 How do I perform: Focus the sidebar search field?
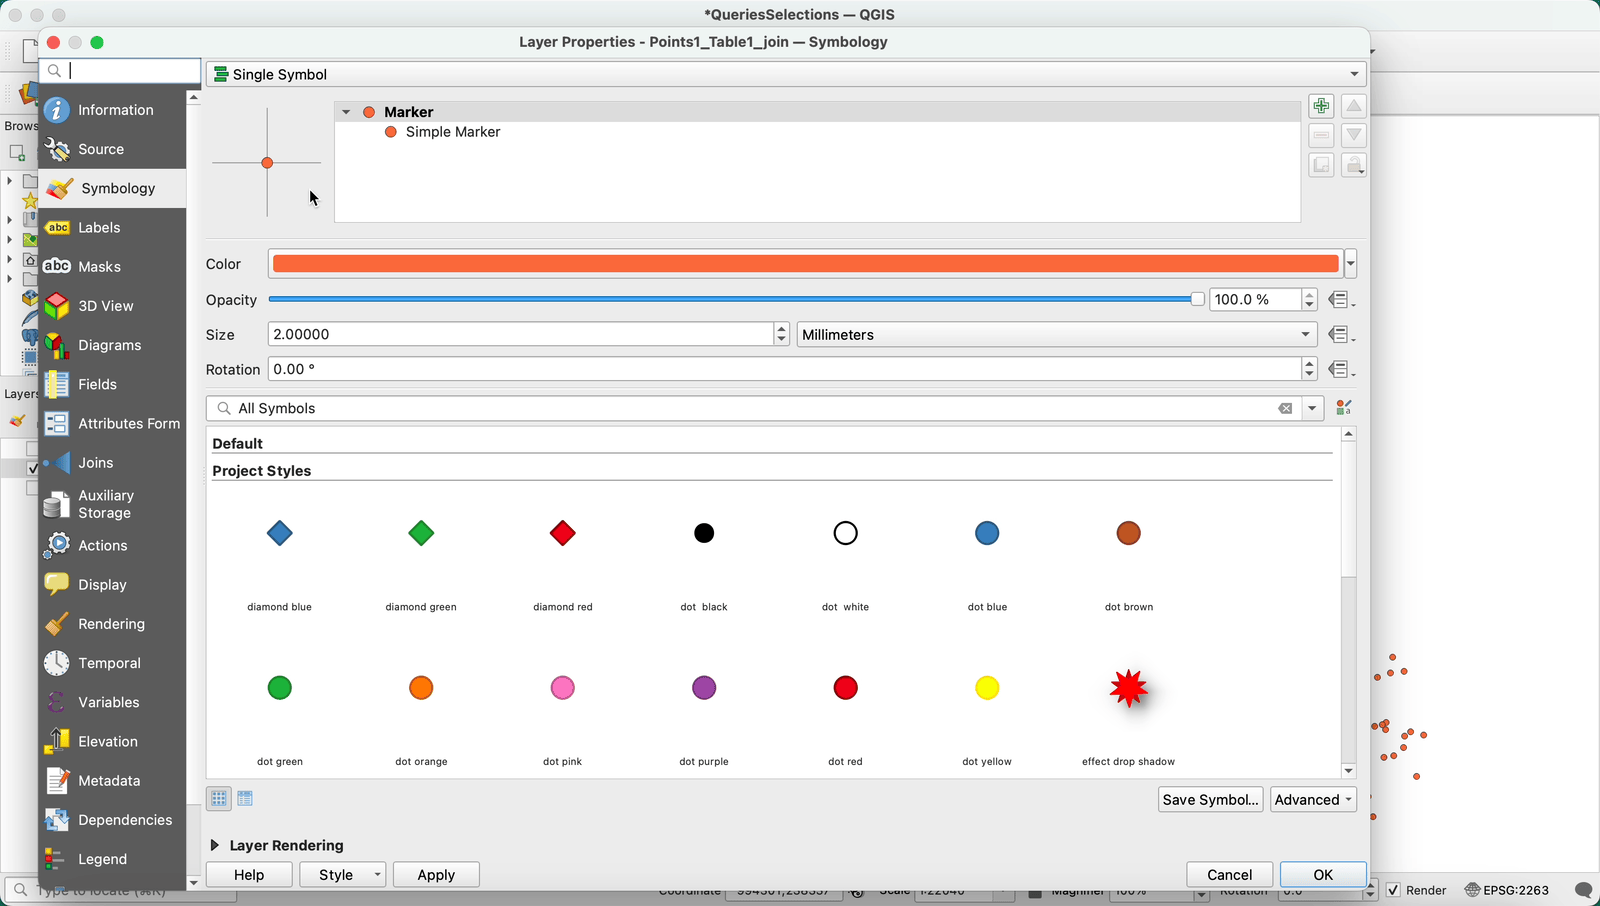(x=120, y=71)
